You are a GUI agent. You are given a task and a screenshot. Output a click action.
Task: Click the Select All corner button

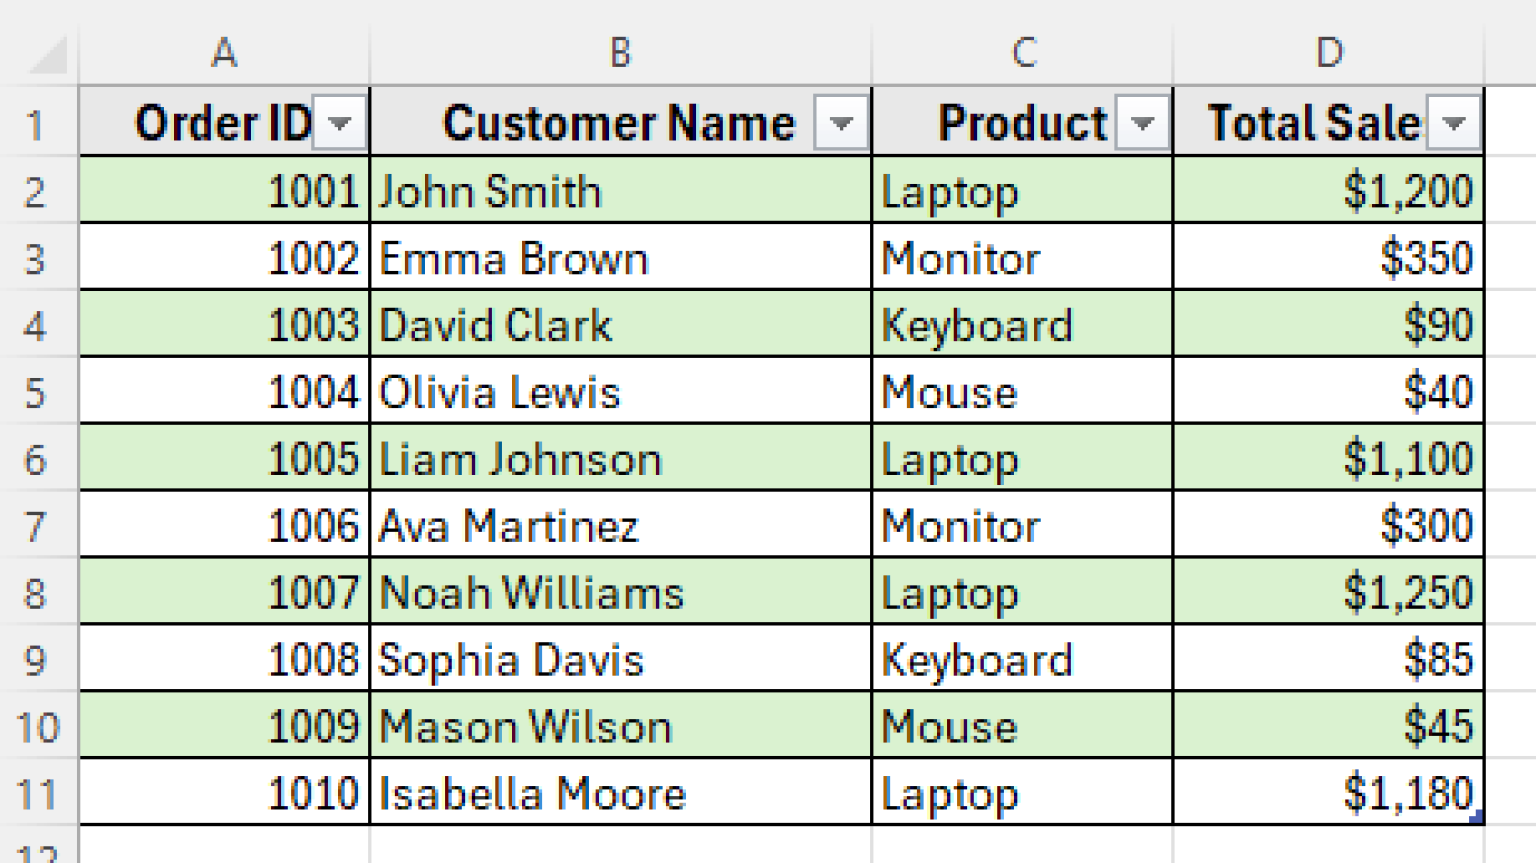[x=38, y=52]
